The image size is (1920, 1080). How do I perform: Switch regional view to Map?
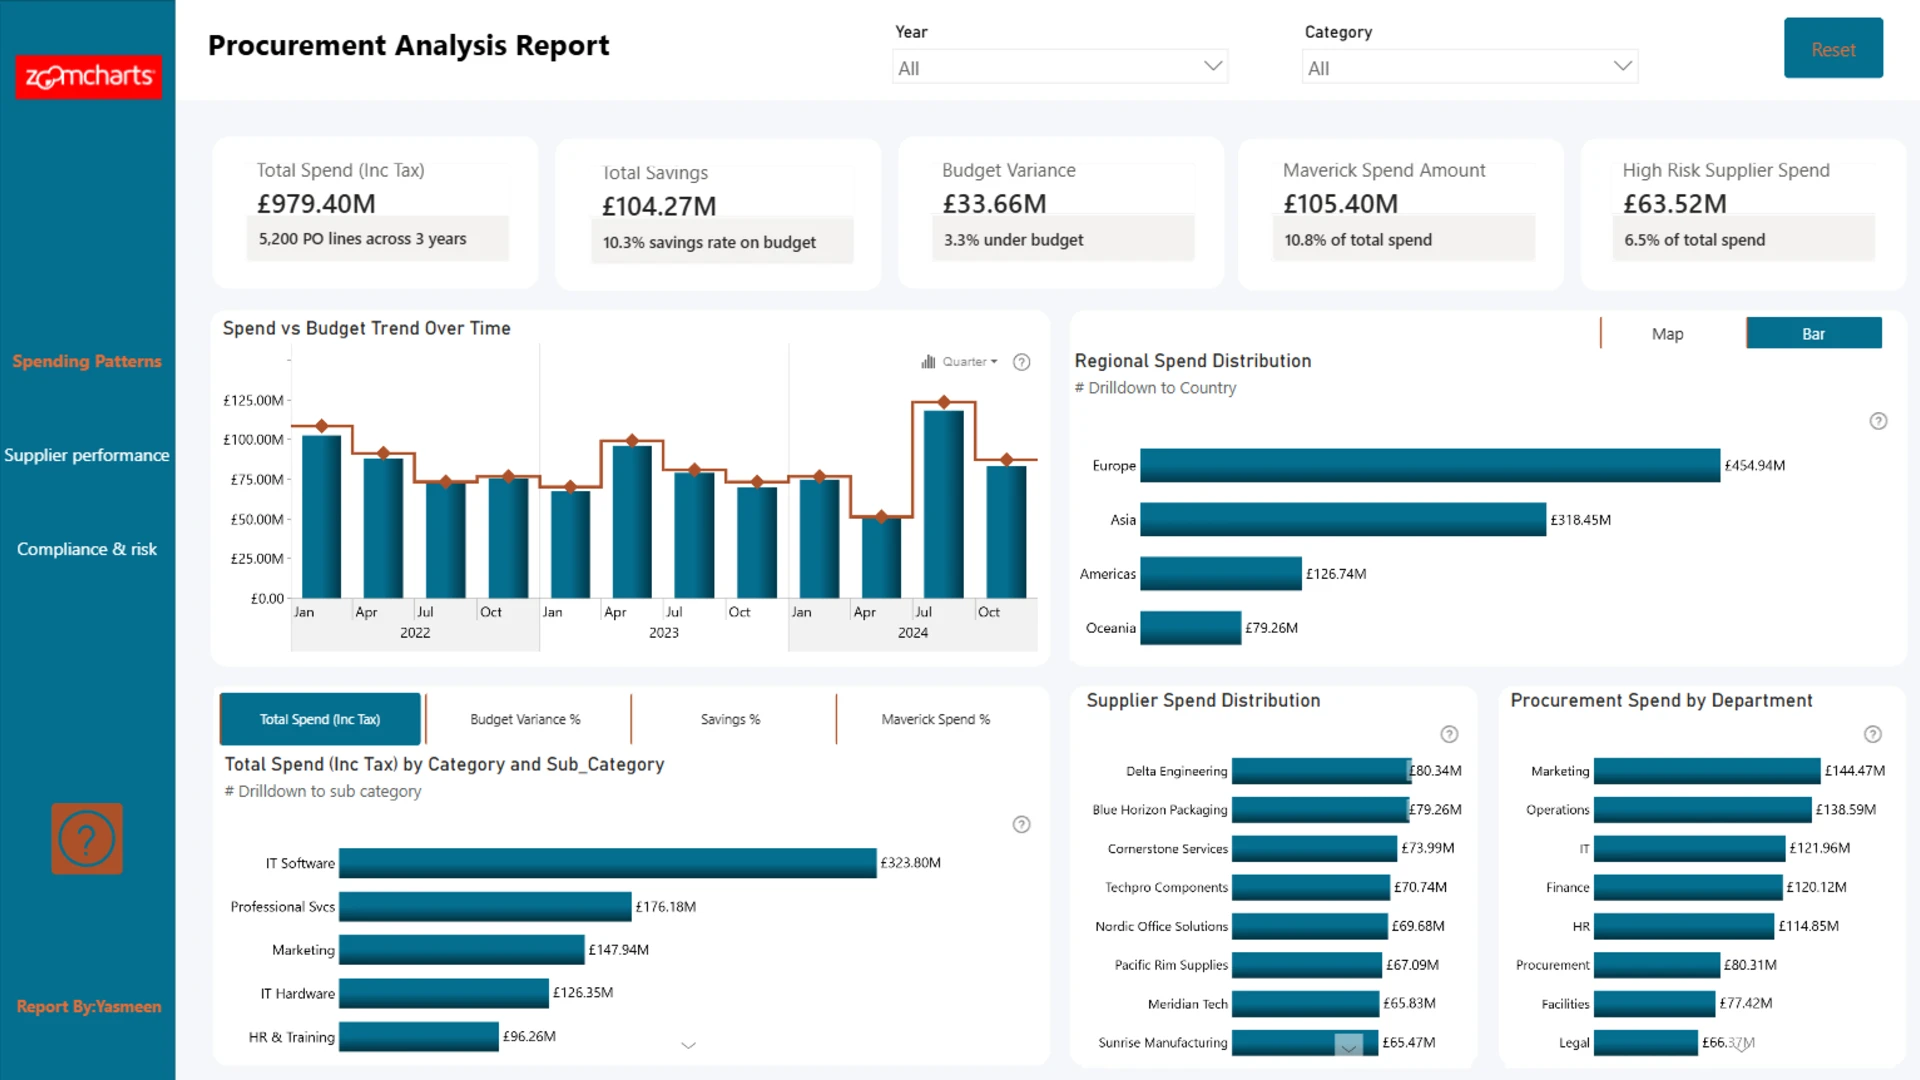(x=1667, y=333)
